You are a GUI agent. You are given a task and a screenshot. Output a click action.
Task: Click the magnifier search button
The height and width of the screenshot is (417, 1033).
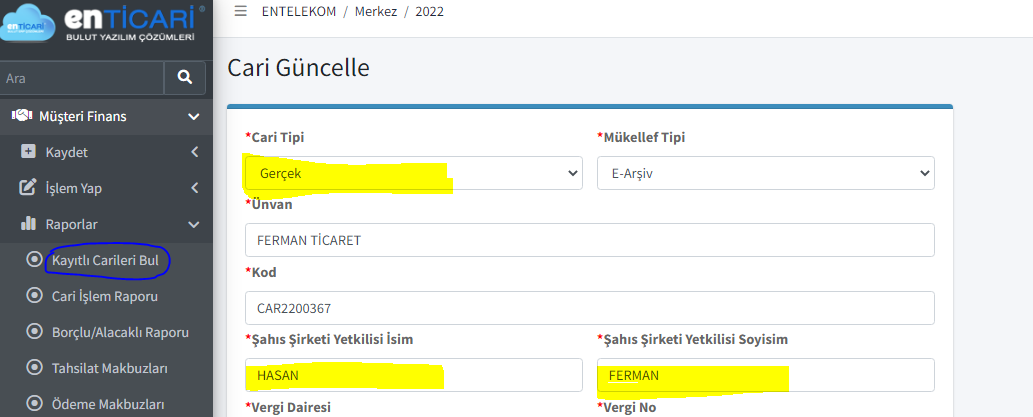pos(184,78)
